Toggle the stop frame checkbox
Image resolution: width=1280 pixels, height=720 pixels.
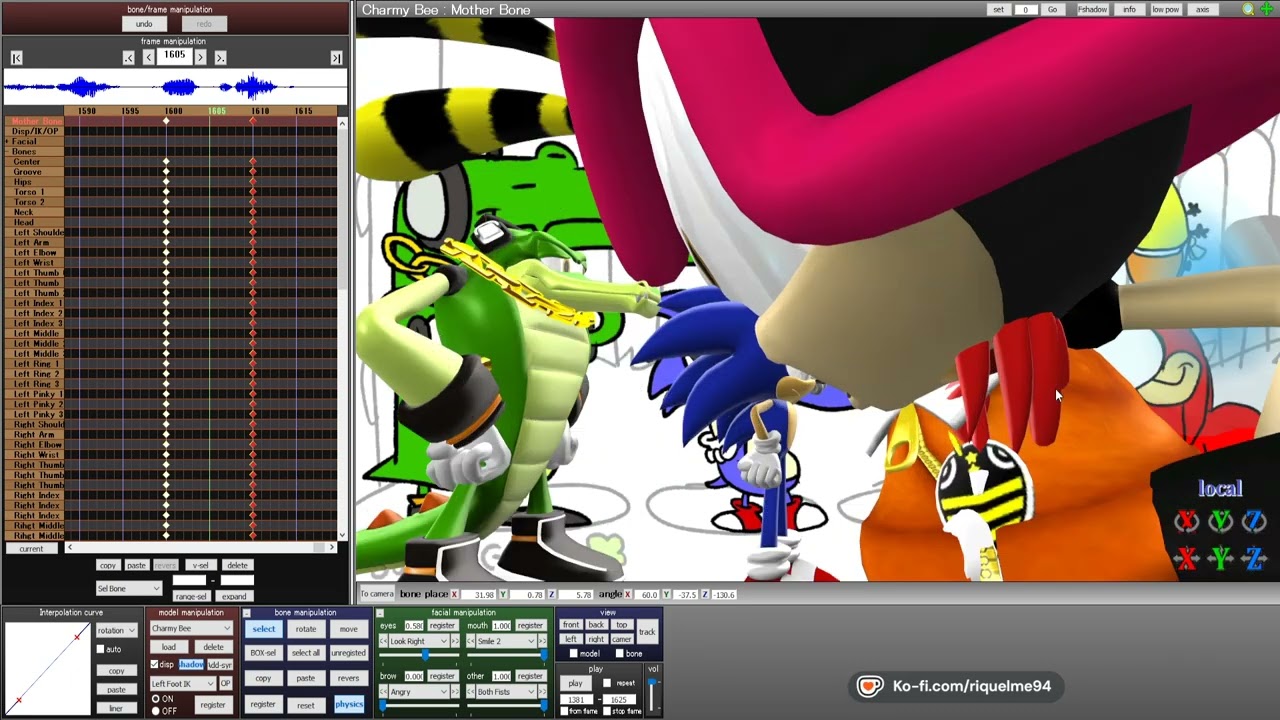point(606,711)
